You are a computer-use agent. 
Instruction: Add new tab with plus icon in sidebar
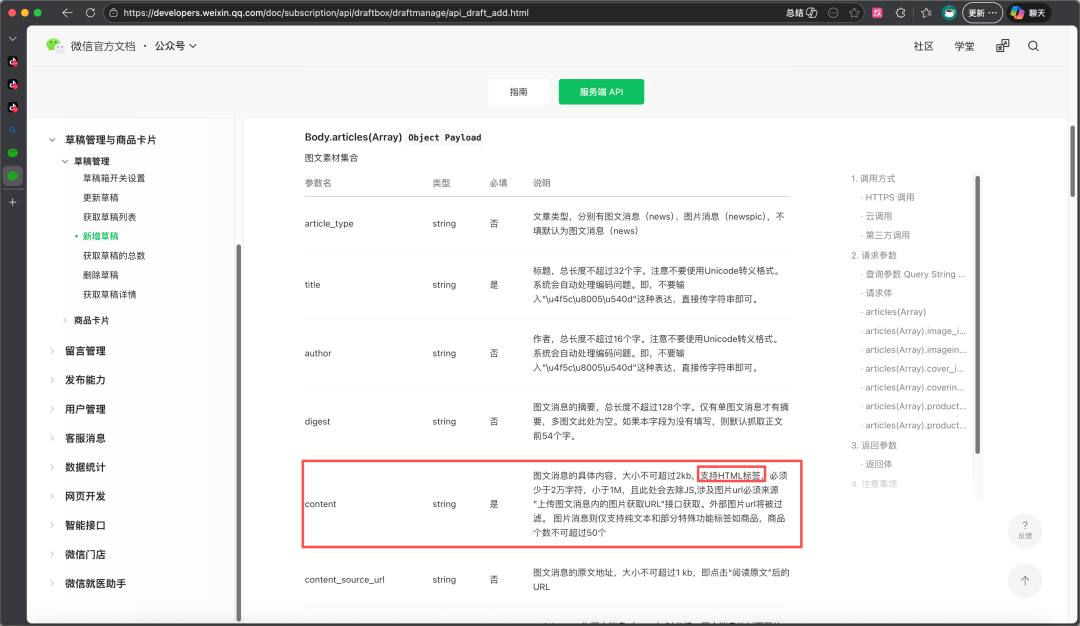tap(12, 202)
